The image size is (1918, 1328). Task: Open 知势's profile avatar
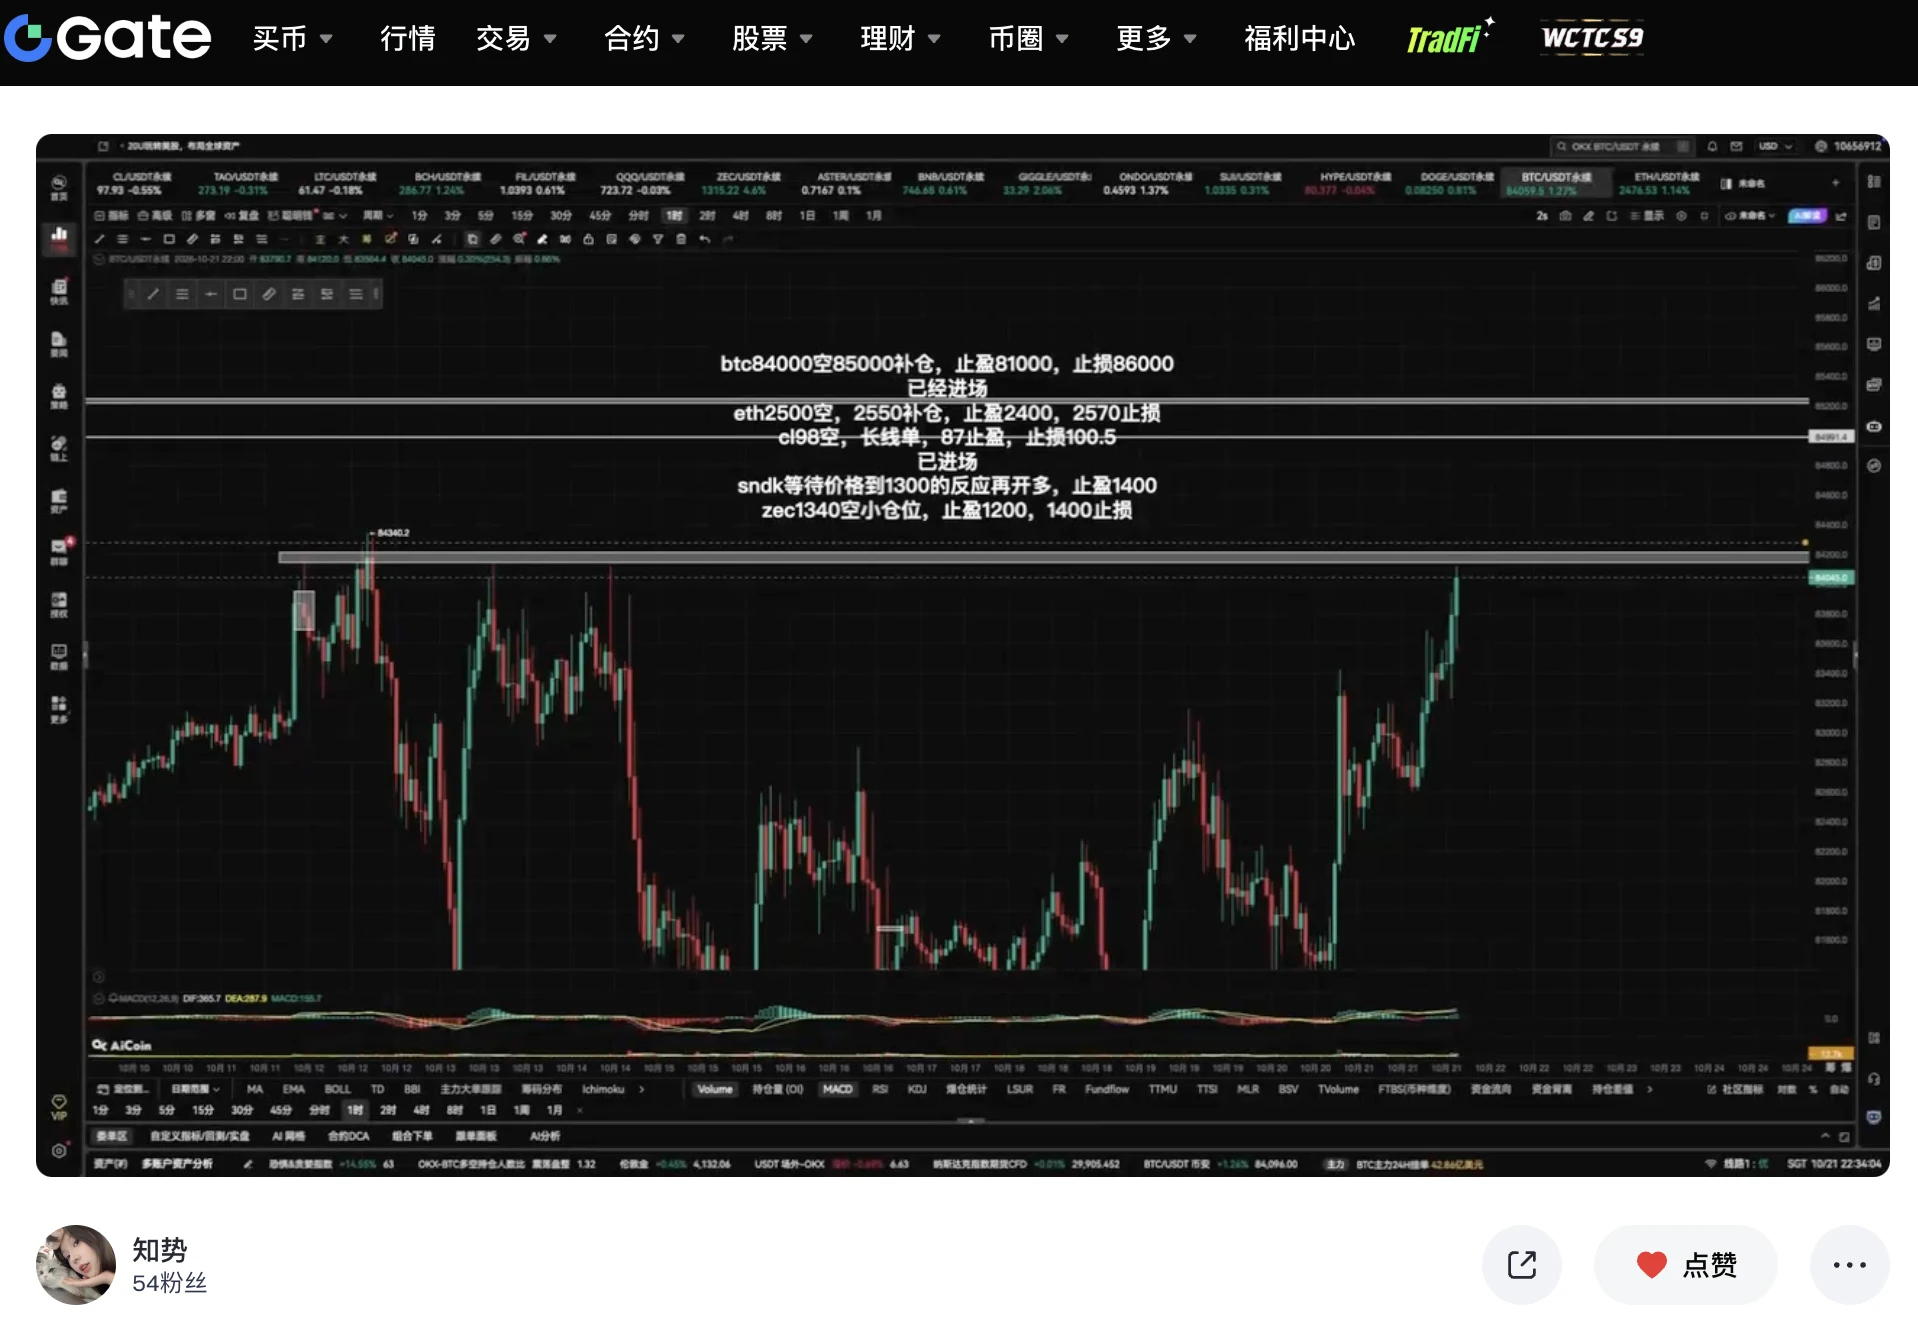(76, 1265)
